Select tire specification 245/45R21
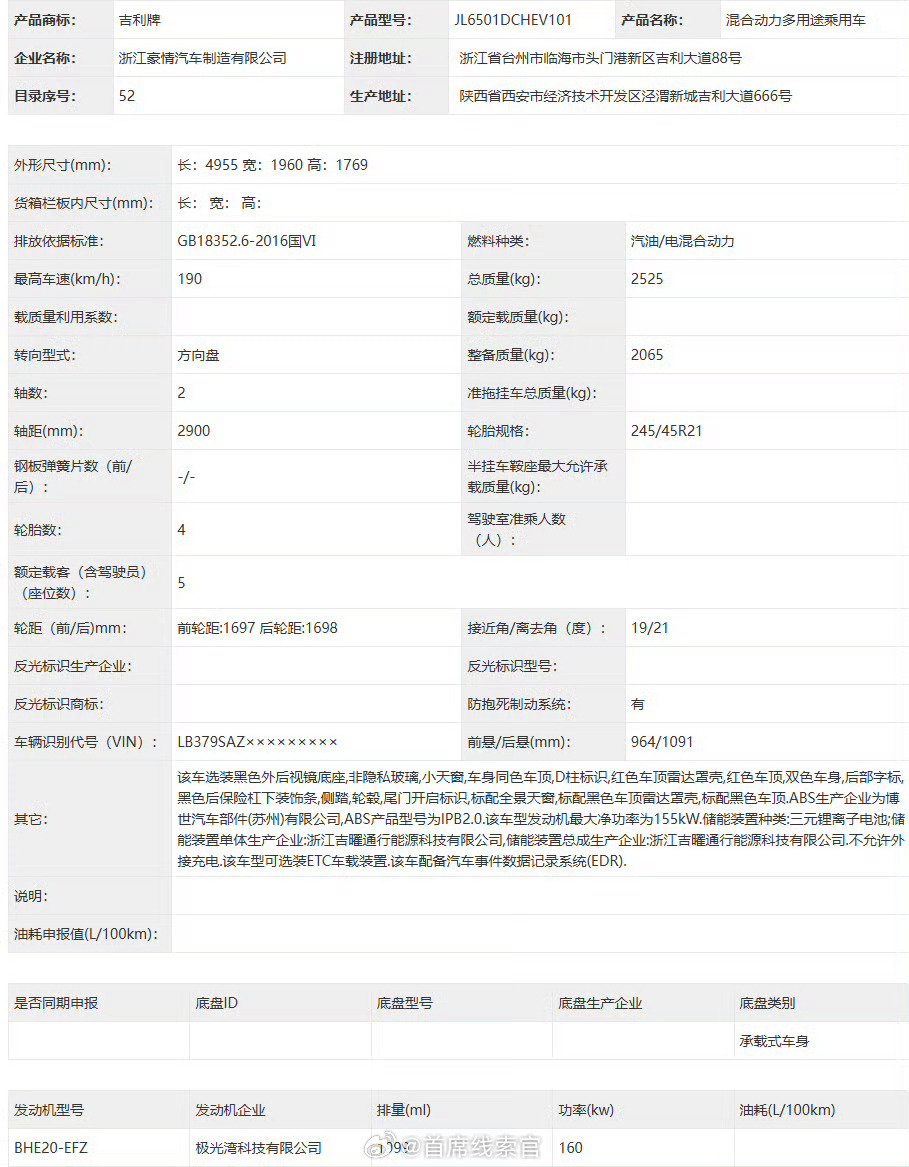Screen dimensions: 909x1167 [666, 431]
